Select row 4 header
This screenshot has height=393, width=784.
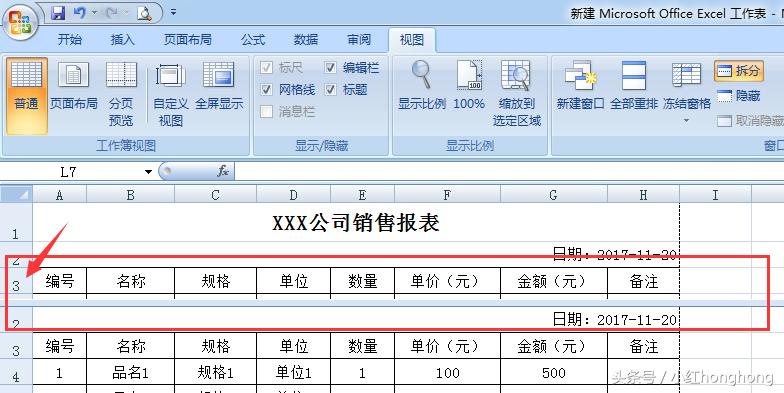[16, 372]
